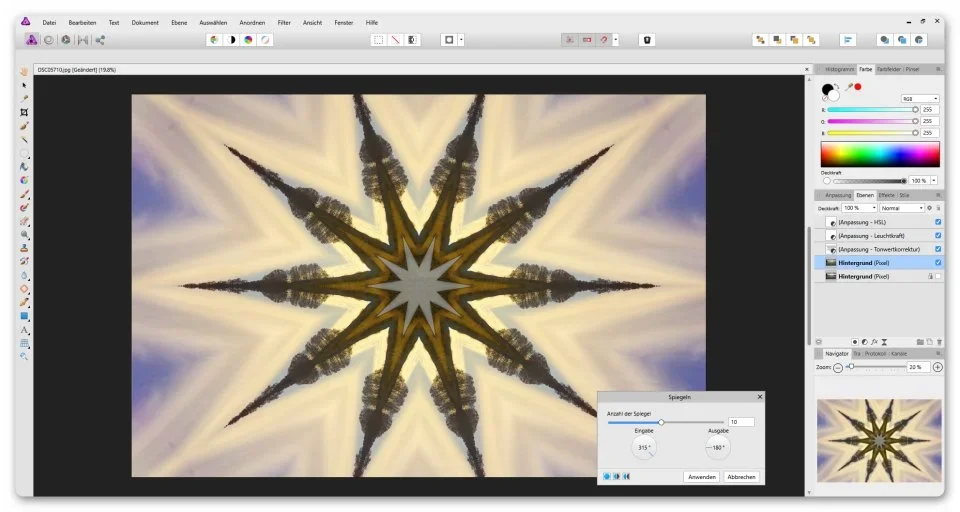Viewport: 960px width, 512px height.
Task: Click the alignment icon in toolbar
Action: coord(848,40)
